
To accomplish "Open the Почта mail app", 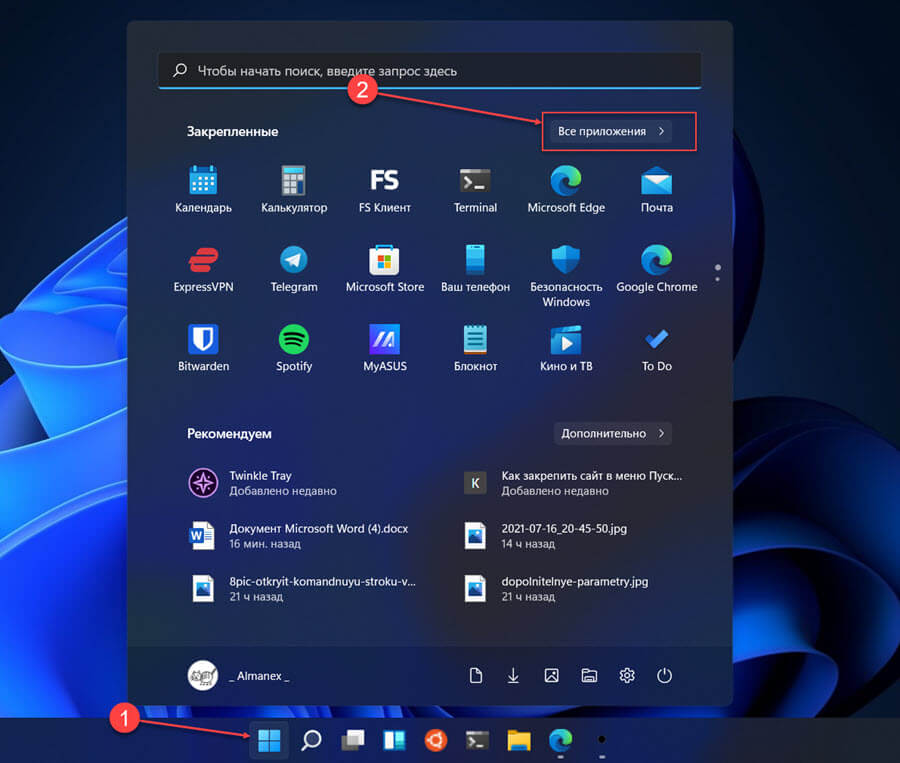I will click(657, 189).
